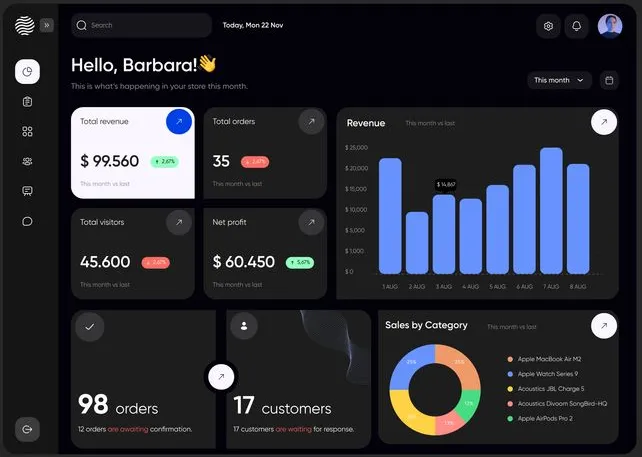
Task: Open notifications bell icon
Action: pyautogui.click(x=576, y=26)
